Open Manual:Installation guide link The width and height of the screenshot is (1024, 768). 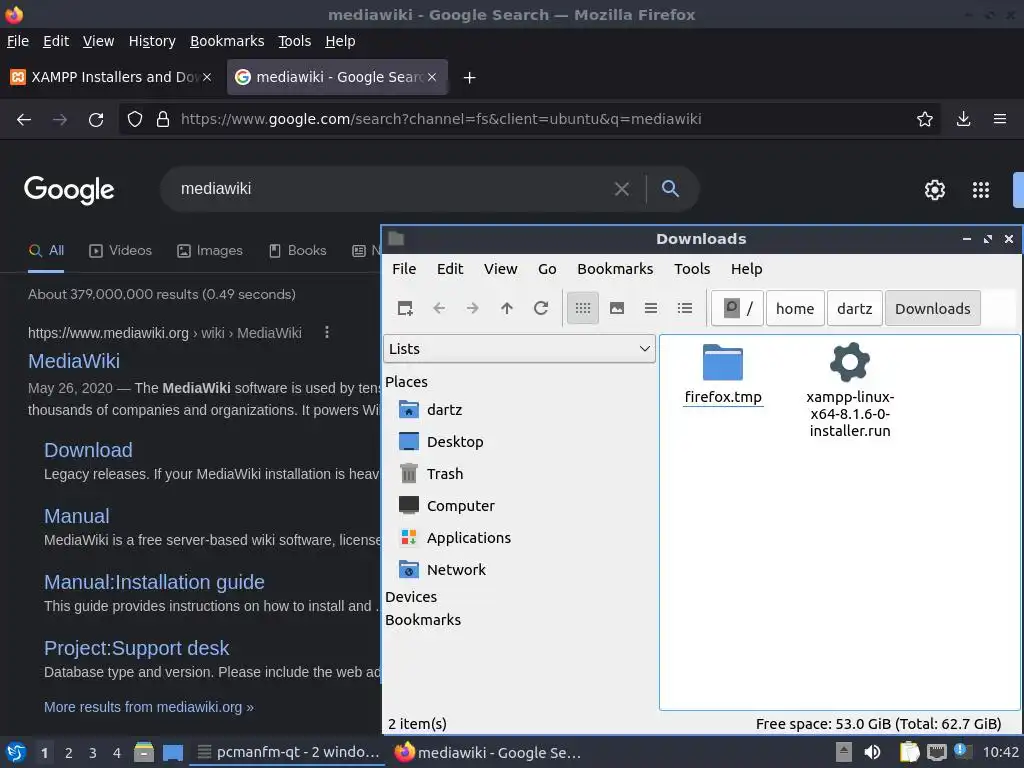pyautogui.click(x=154, y=582)
